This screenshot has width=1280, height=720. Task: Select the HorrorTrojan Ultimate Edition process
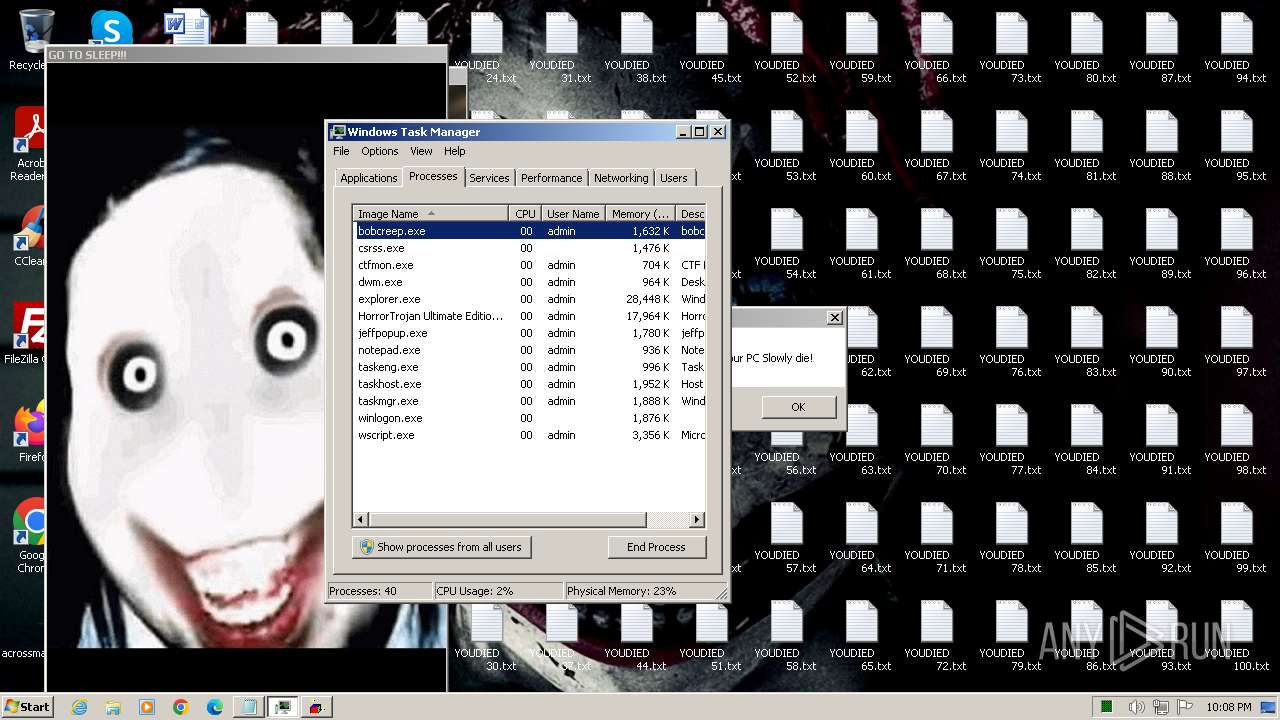pyautogui.click(x=529, y=316)
